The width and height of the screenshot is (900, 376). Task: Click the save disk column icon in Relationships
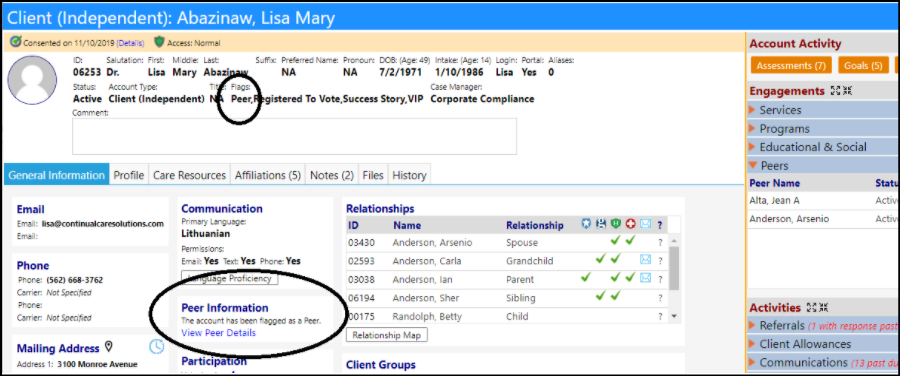(601, 225)
